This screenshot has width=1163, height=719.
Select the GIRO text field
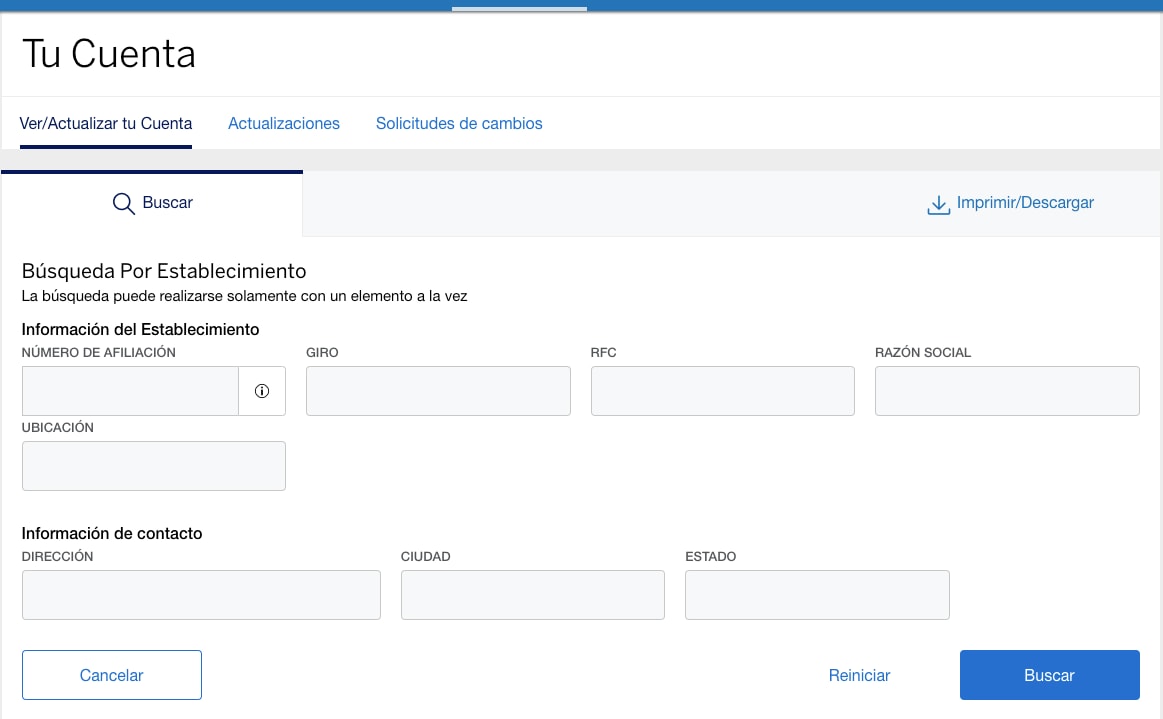pos(438,391)
